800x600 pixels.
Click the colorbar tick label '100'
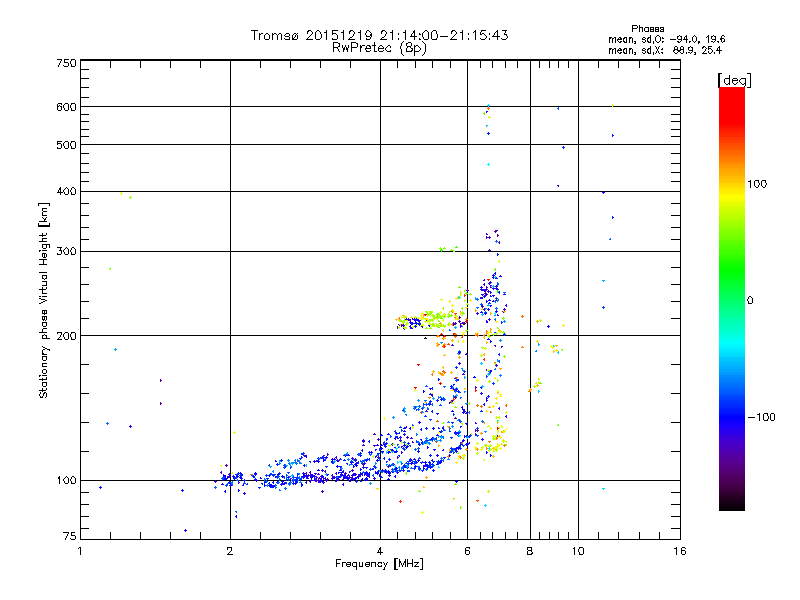click(x=757, y=184)
